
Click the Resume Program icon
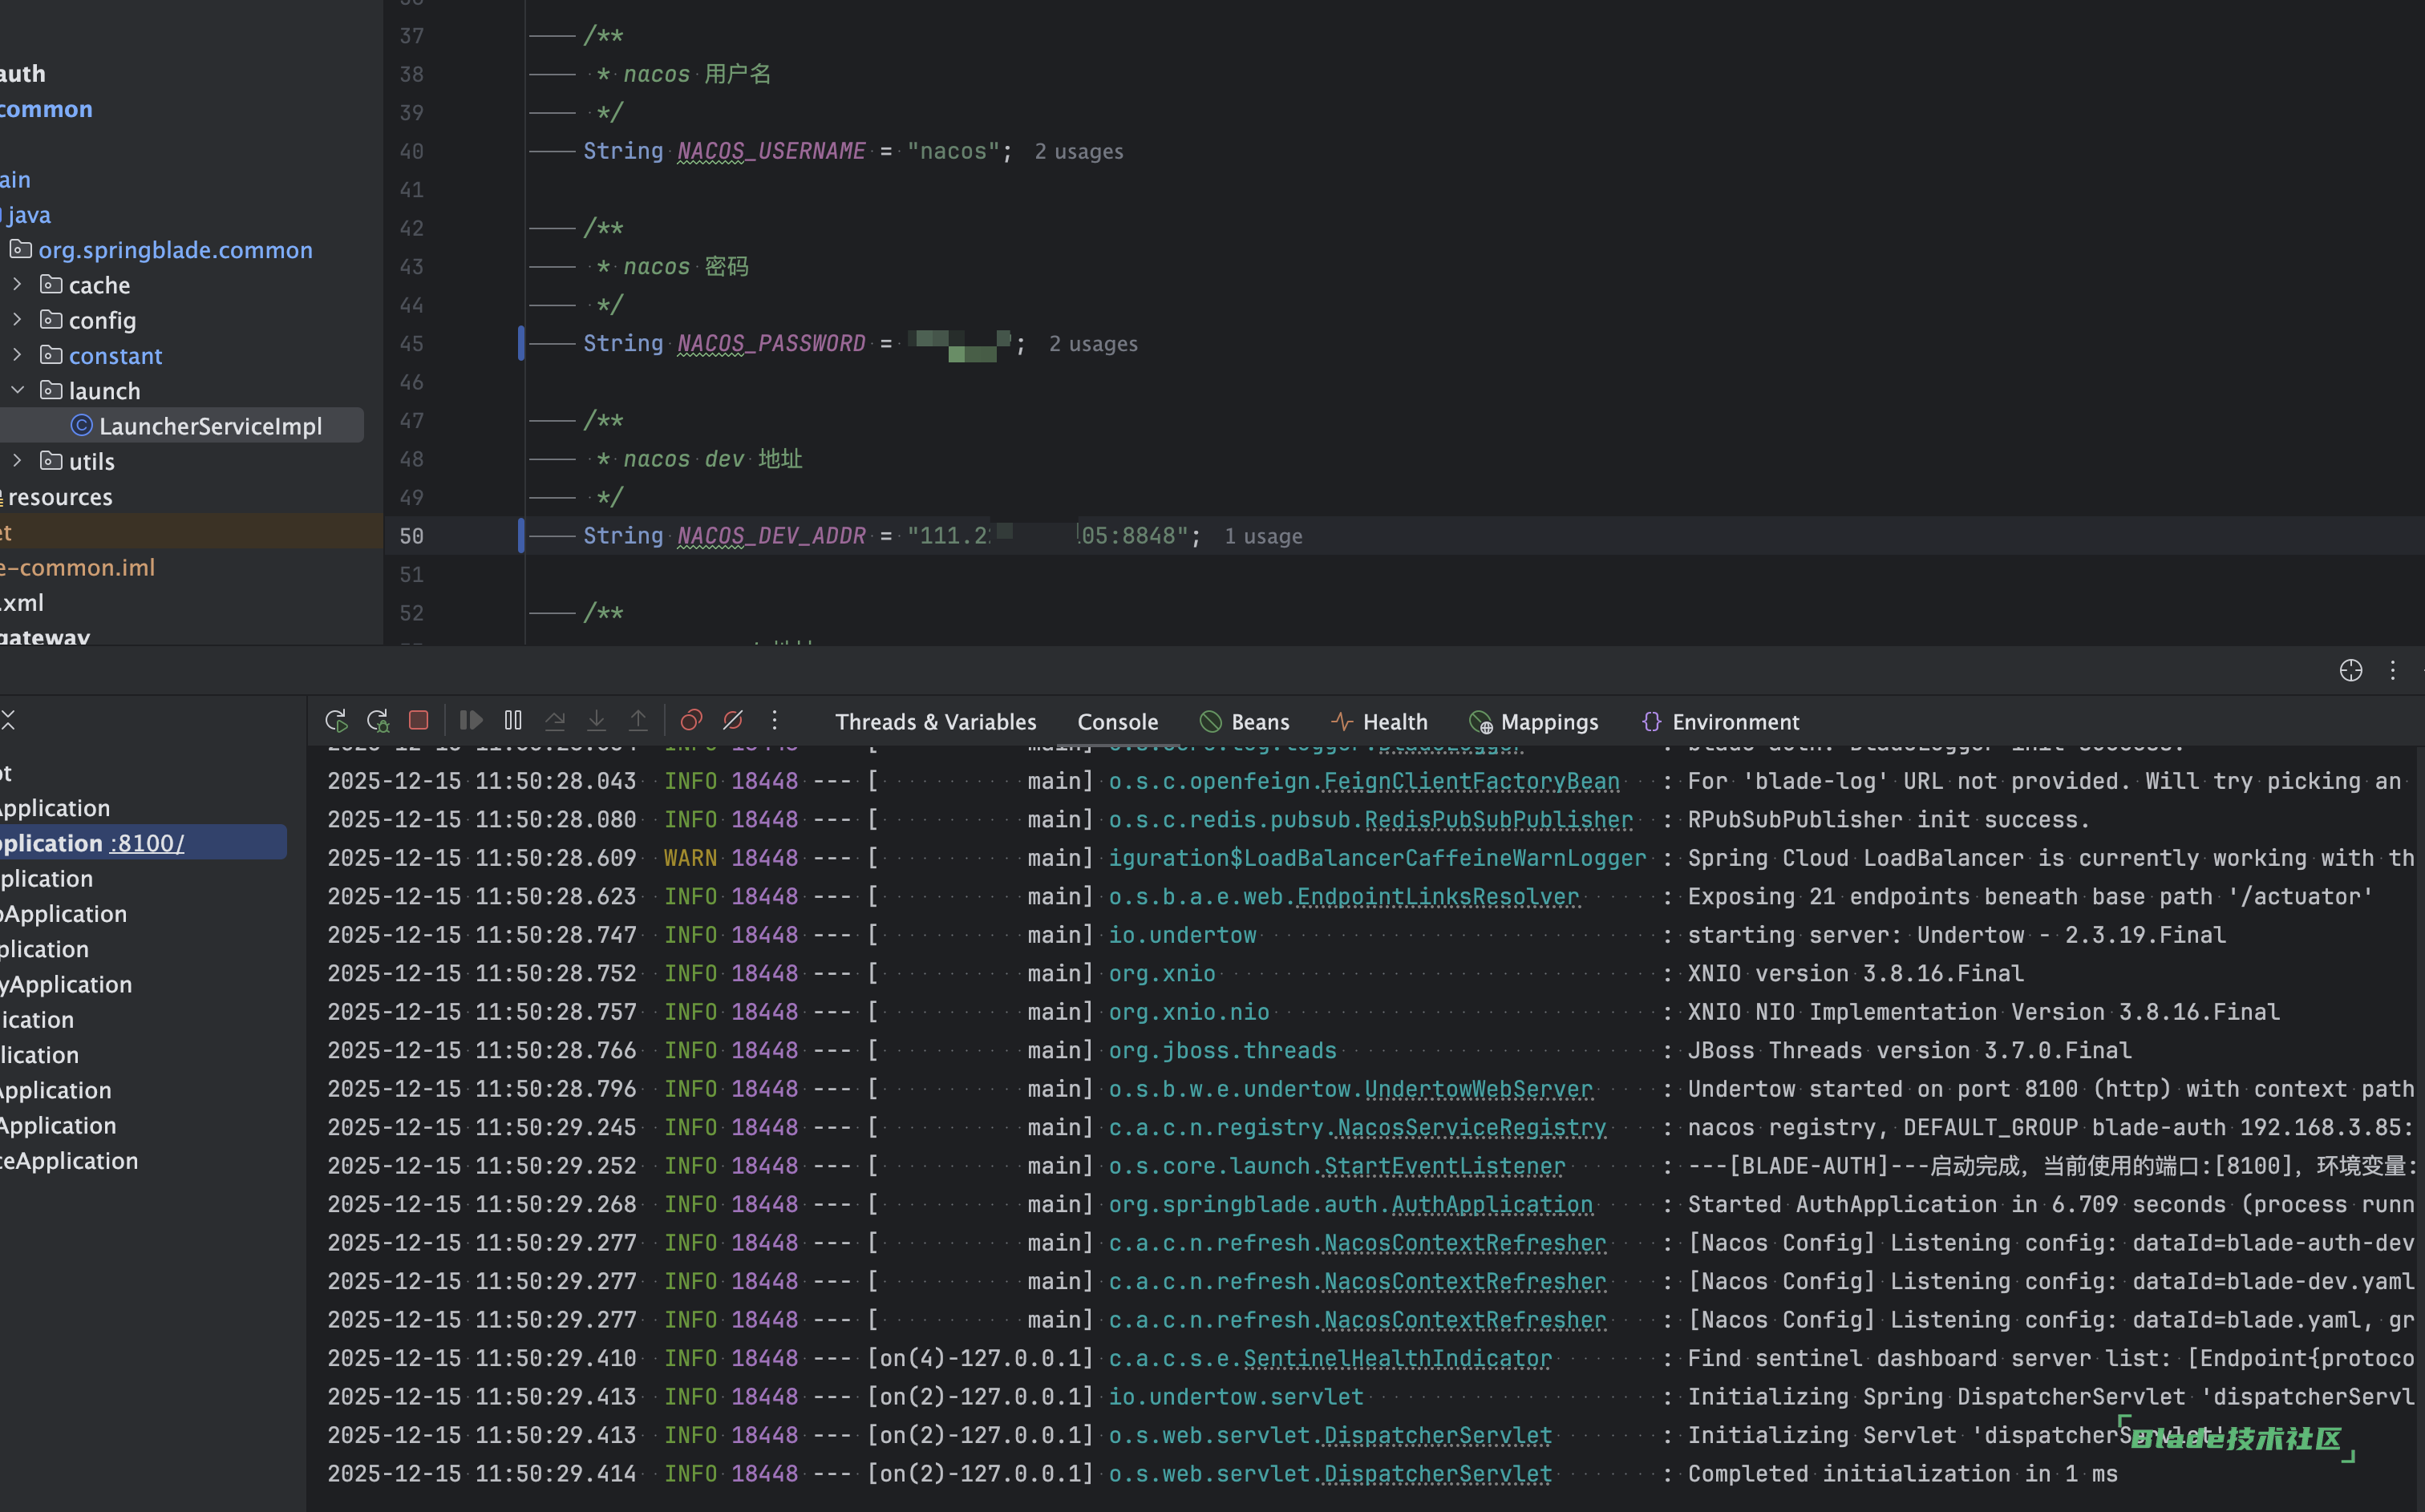(x=471, y=721)
